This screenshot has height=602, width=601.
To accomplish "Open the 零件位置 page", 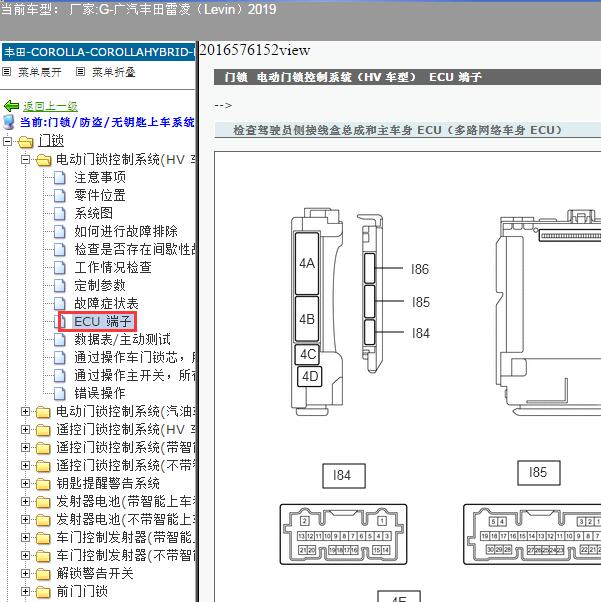I will (100, 195).
